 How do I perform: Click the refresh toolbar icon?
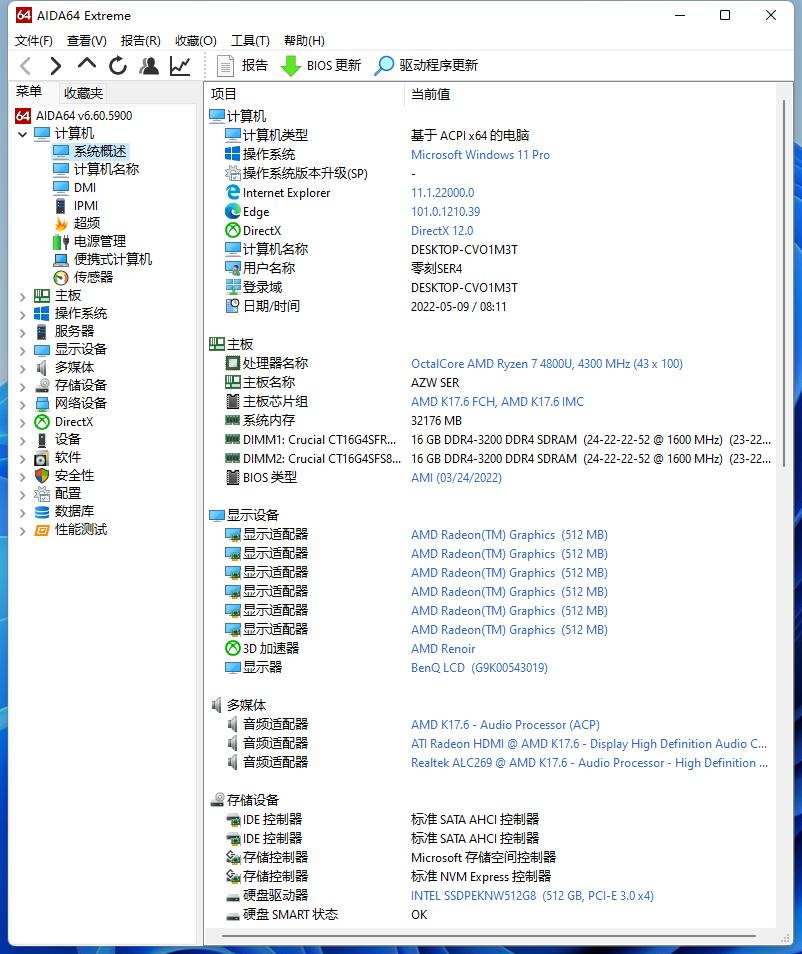point(118,66)
